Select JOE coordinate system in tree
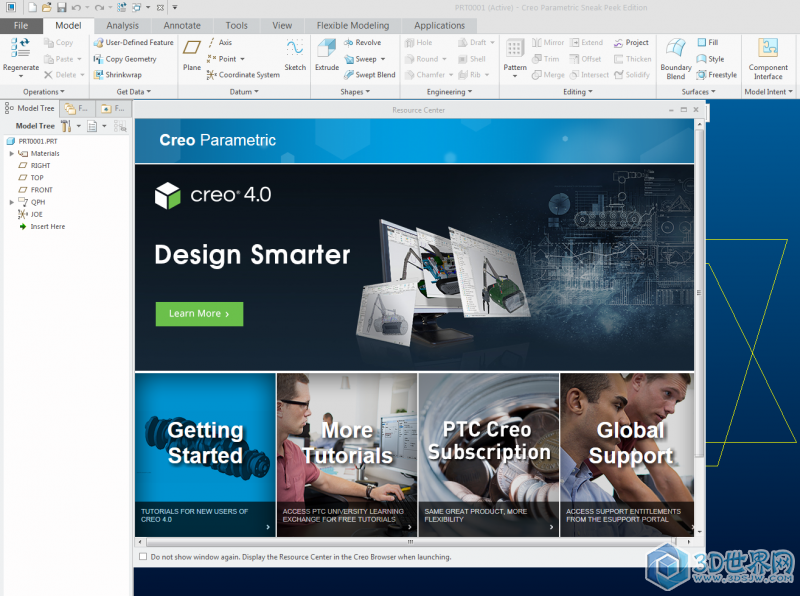800x596 pixels. (31, 214)
